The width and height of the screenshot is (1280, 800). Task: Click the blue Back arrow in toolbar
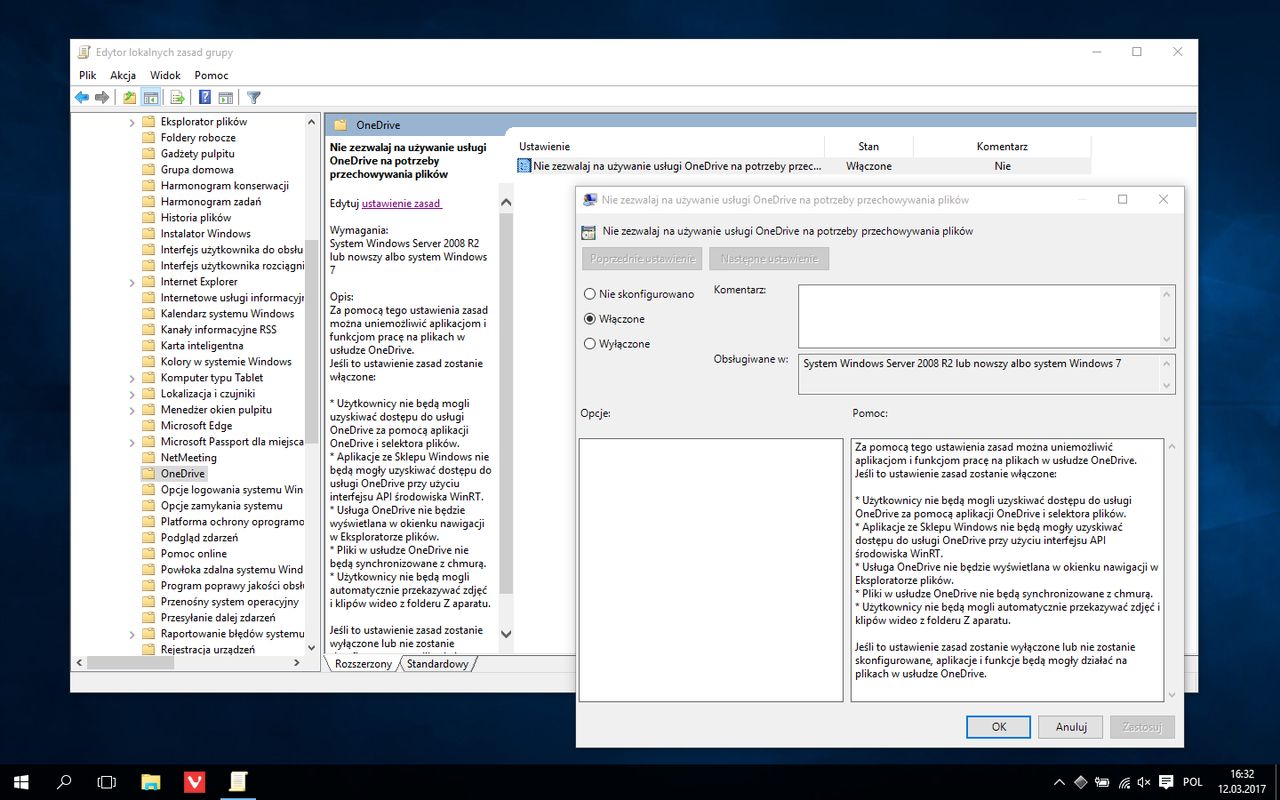click(82, 97)
